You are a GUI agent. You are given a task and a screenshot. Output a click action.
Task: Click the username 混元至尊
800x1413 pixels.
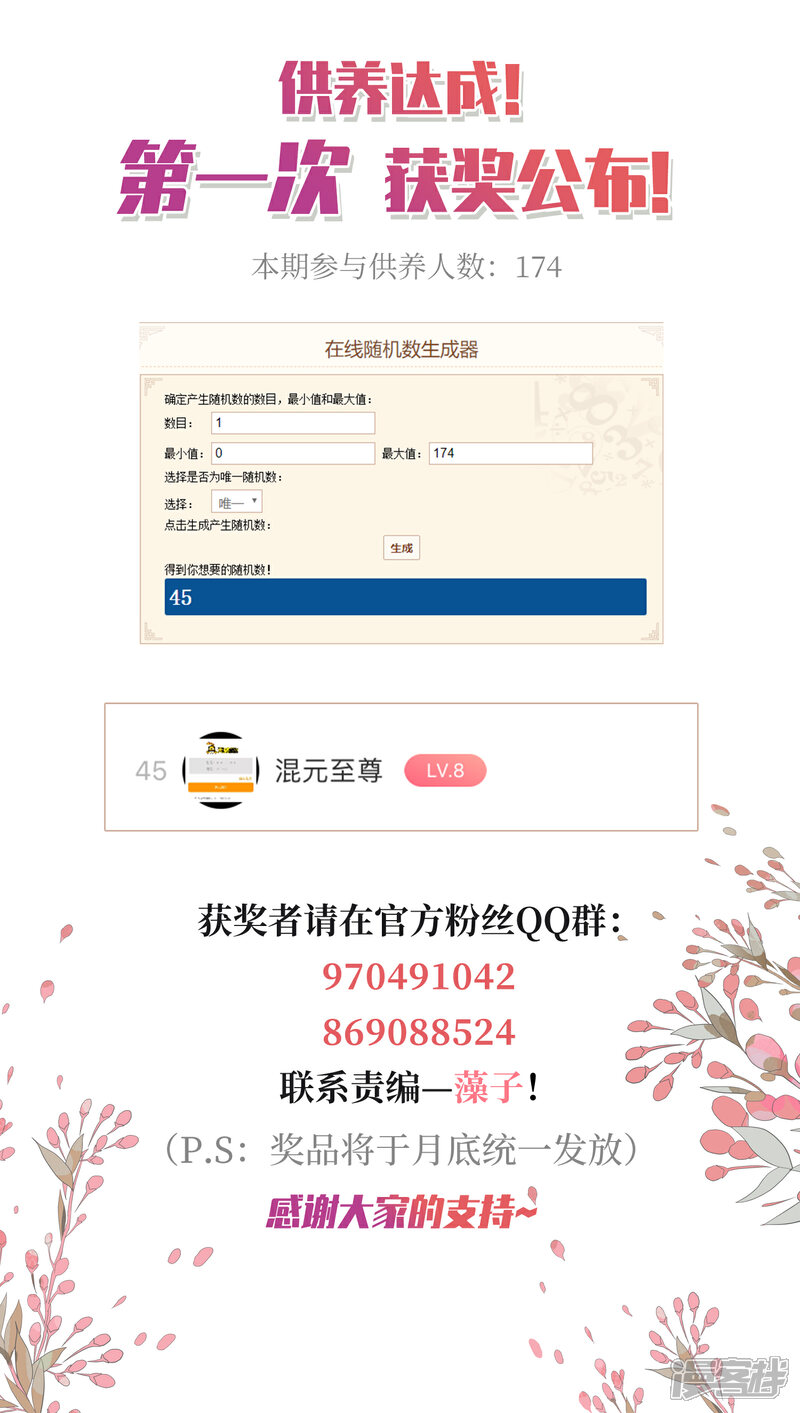(x=328, y=770)
